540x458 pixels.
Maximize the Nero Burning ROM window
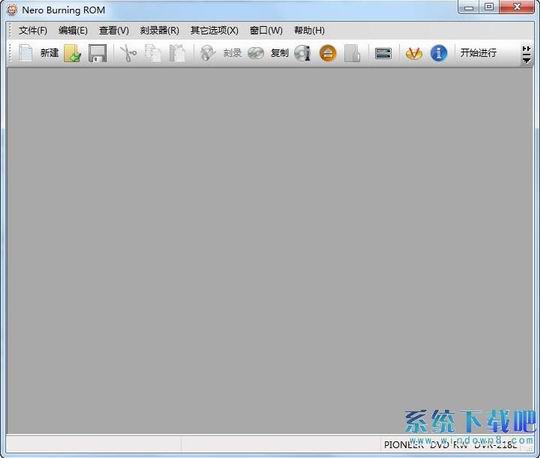pos(489,7)
